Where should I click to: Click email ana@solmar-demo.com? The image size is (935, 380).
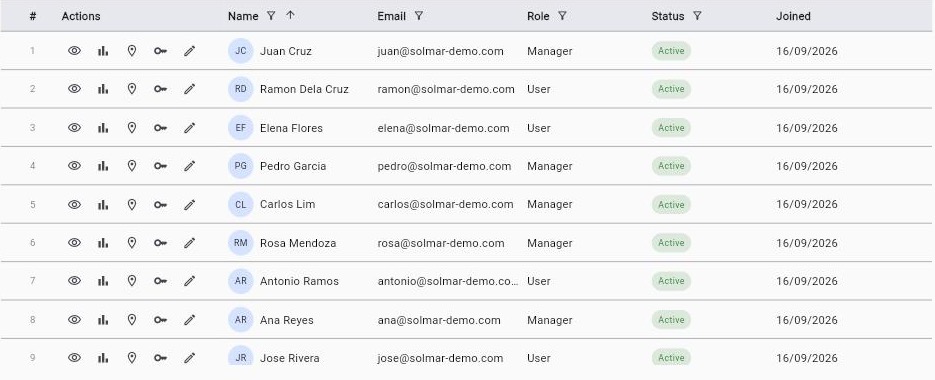tap(439, 320)
